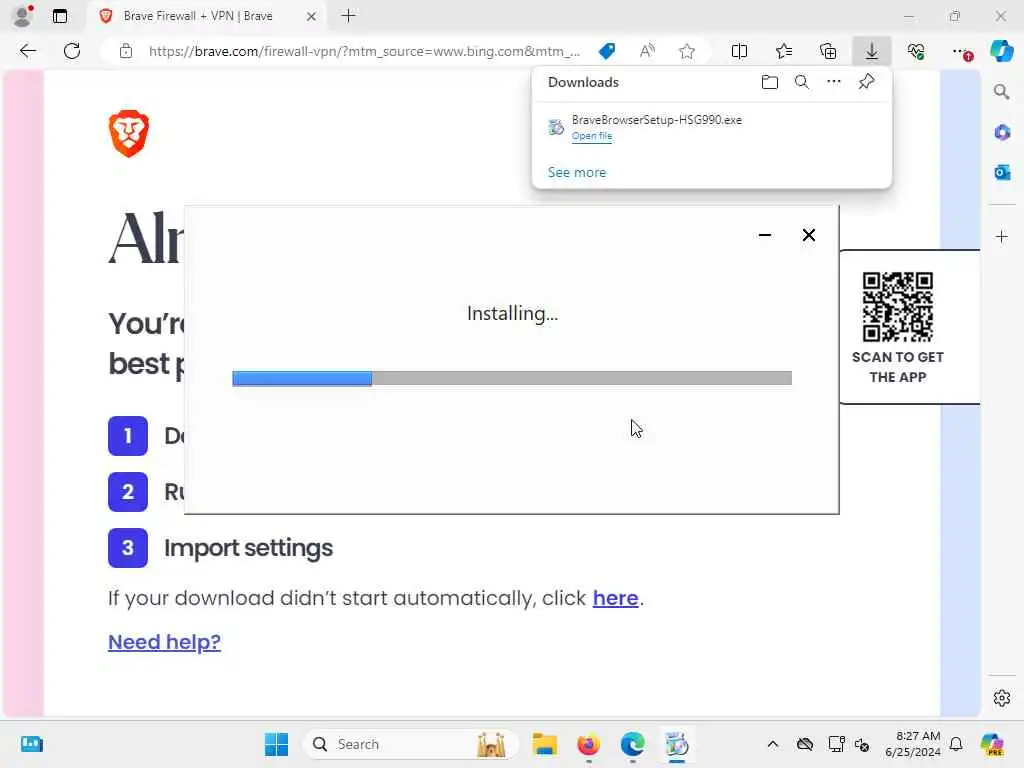Open Microsoft 365 sidebar icon
The image size is (1024, 768).
(1002, 133)
